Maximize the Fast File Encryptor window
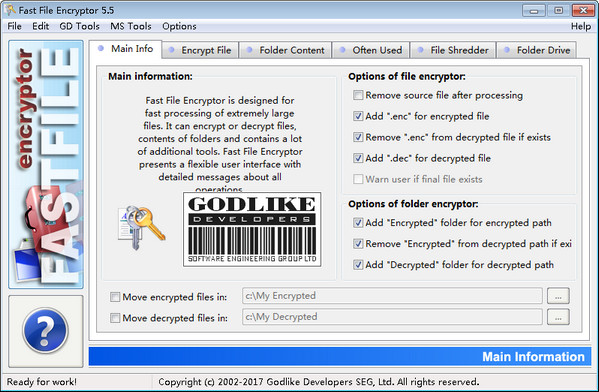 click(x=559, y=10)
